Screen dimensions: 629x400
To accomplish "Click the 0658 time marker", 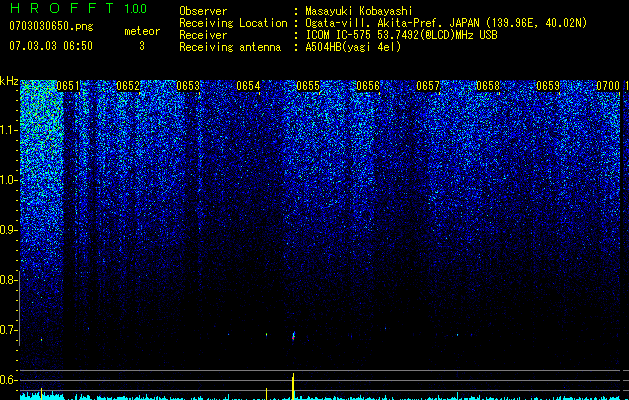I will coord(488,86).
